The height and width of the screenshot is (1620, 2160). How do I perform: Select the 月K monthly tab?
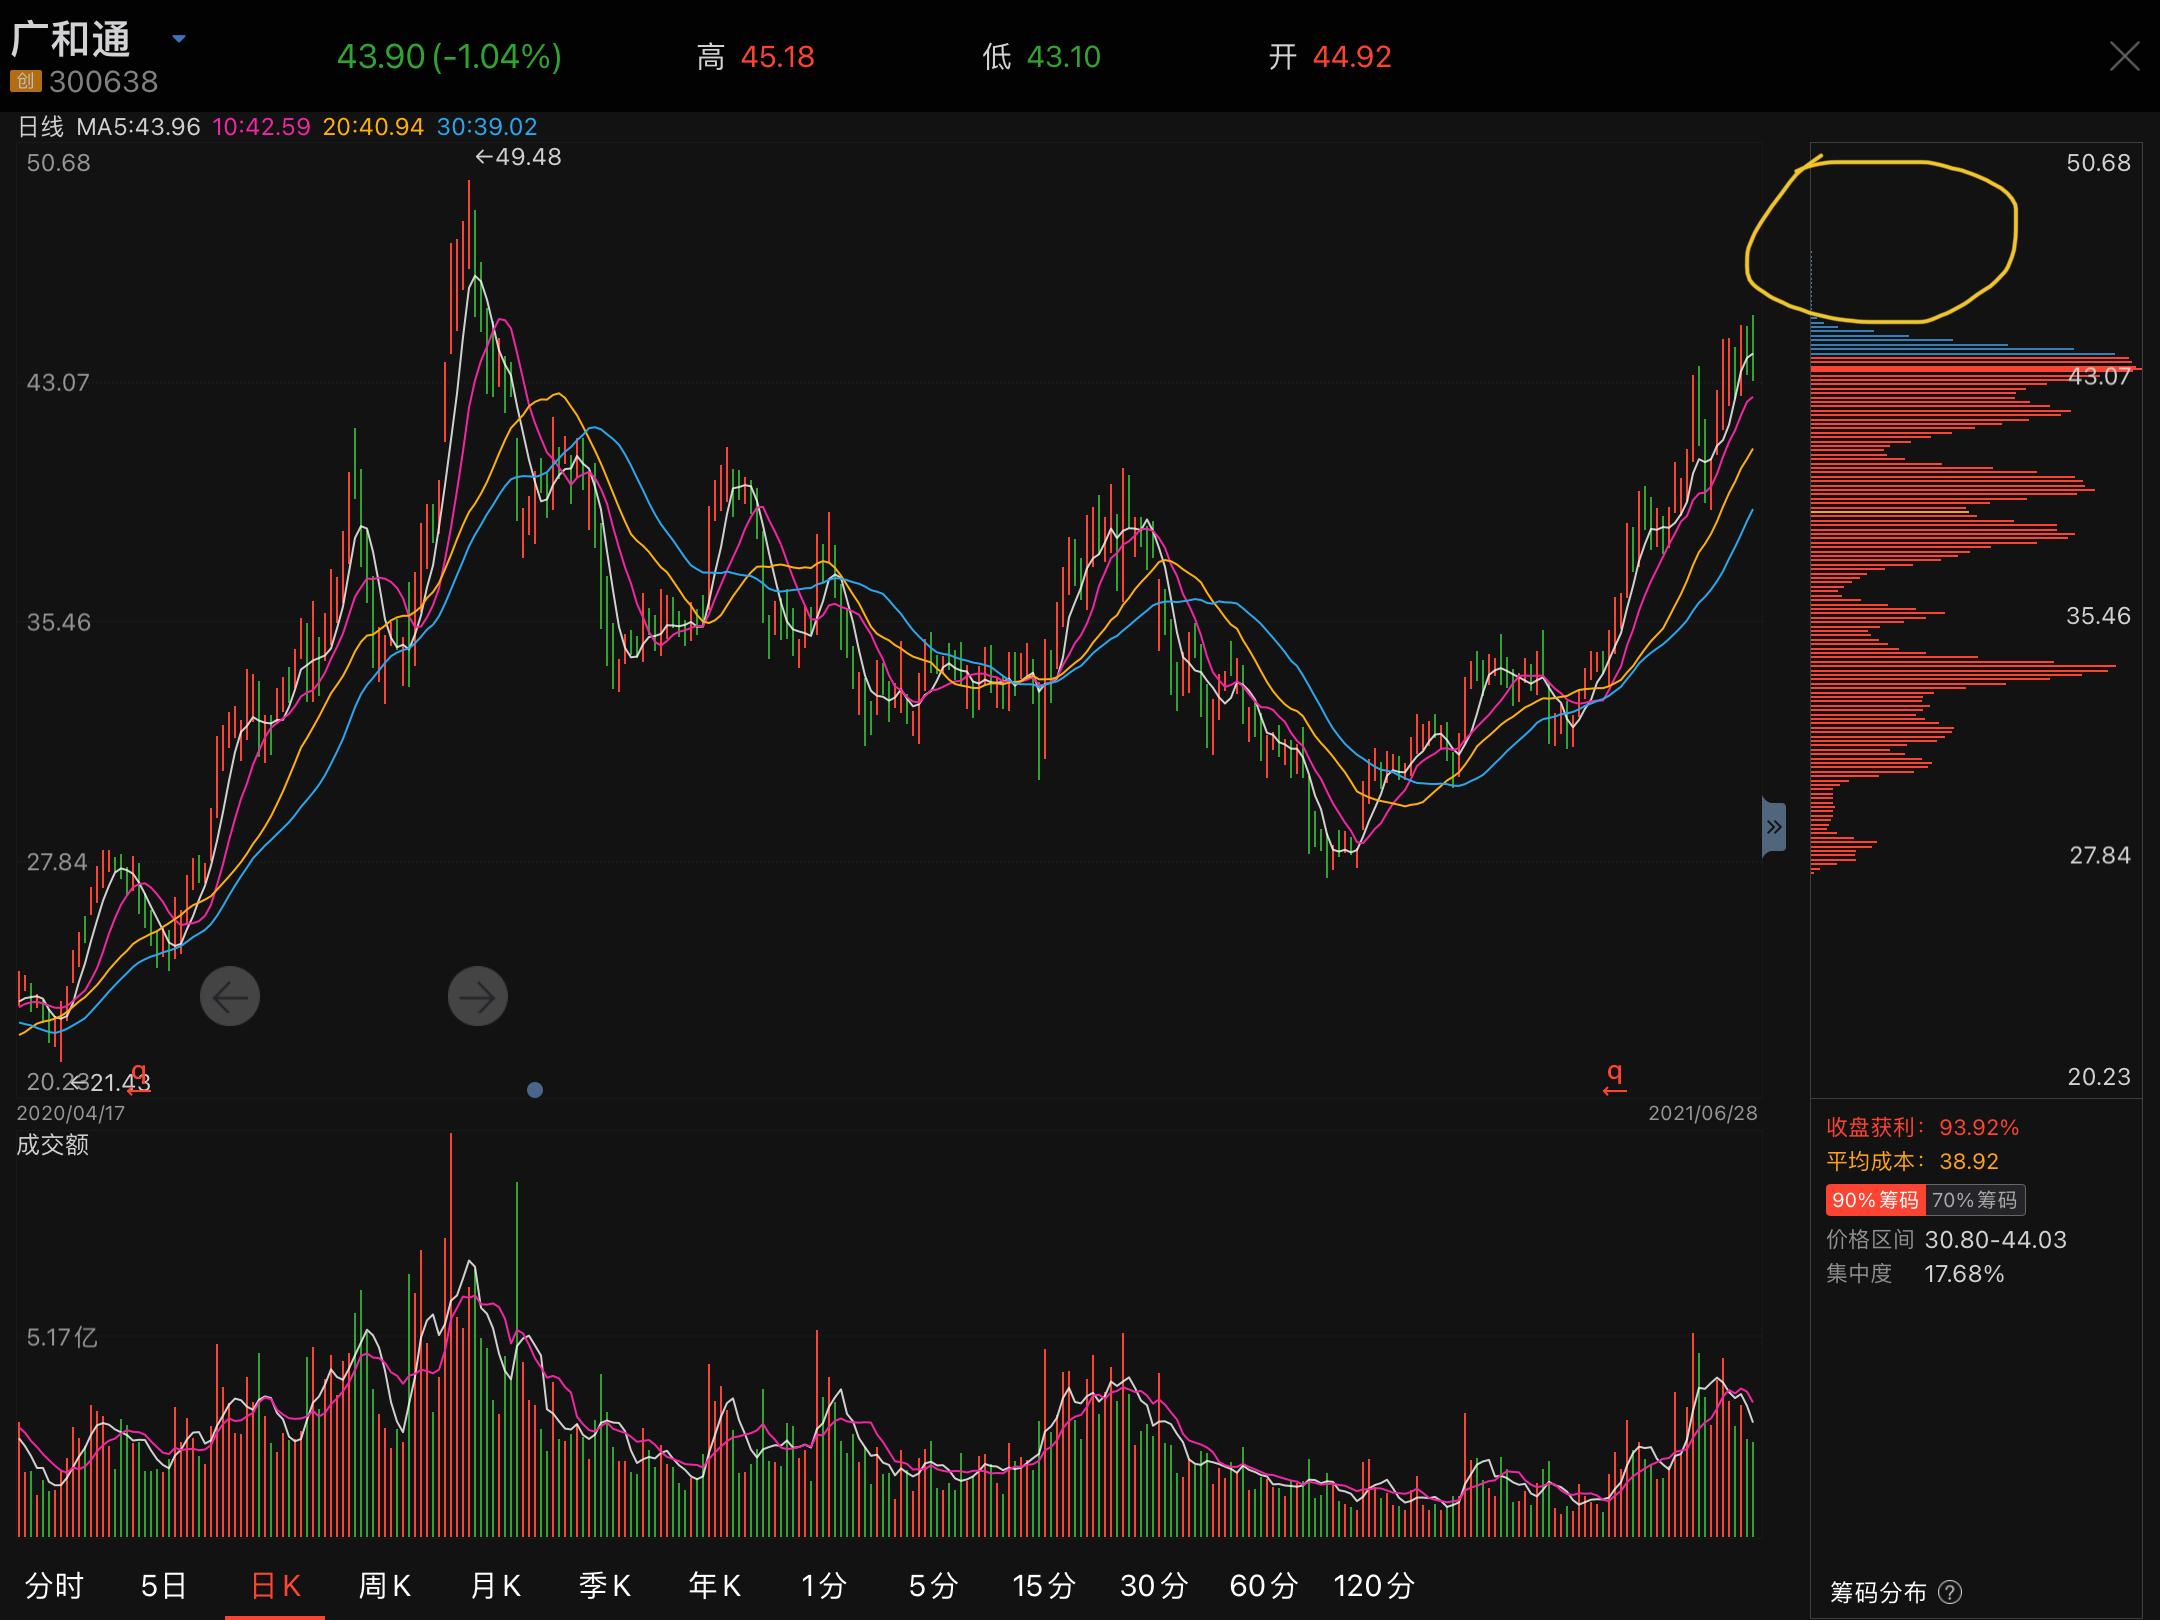coord(495,1586)
